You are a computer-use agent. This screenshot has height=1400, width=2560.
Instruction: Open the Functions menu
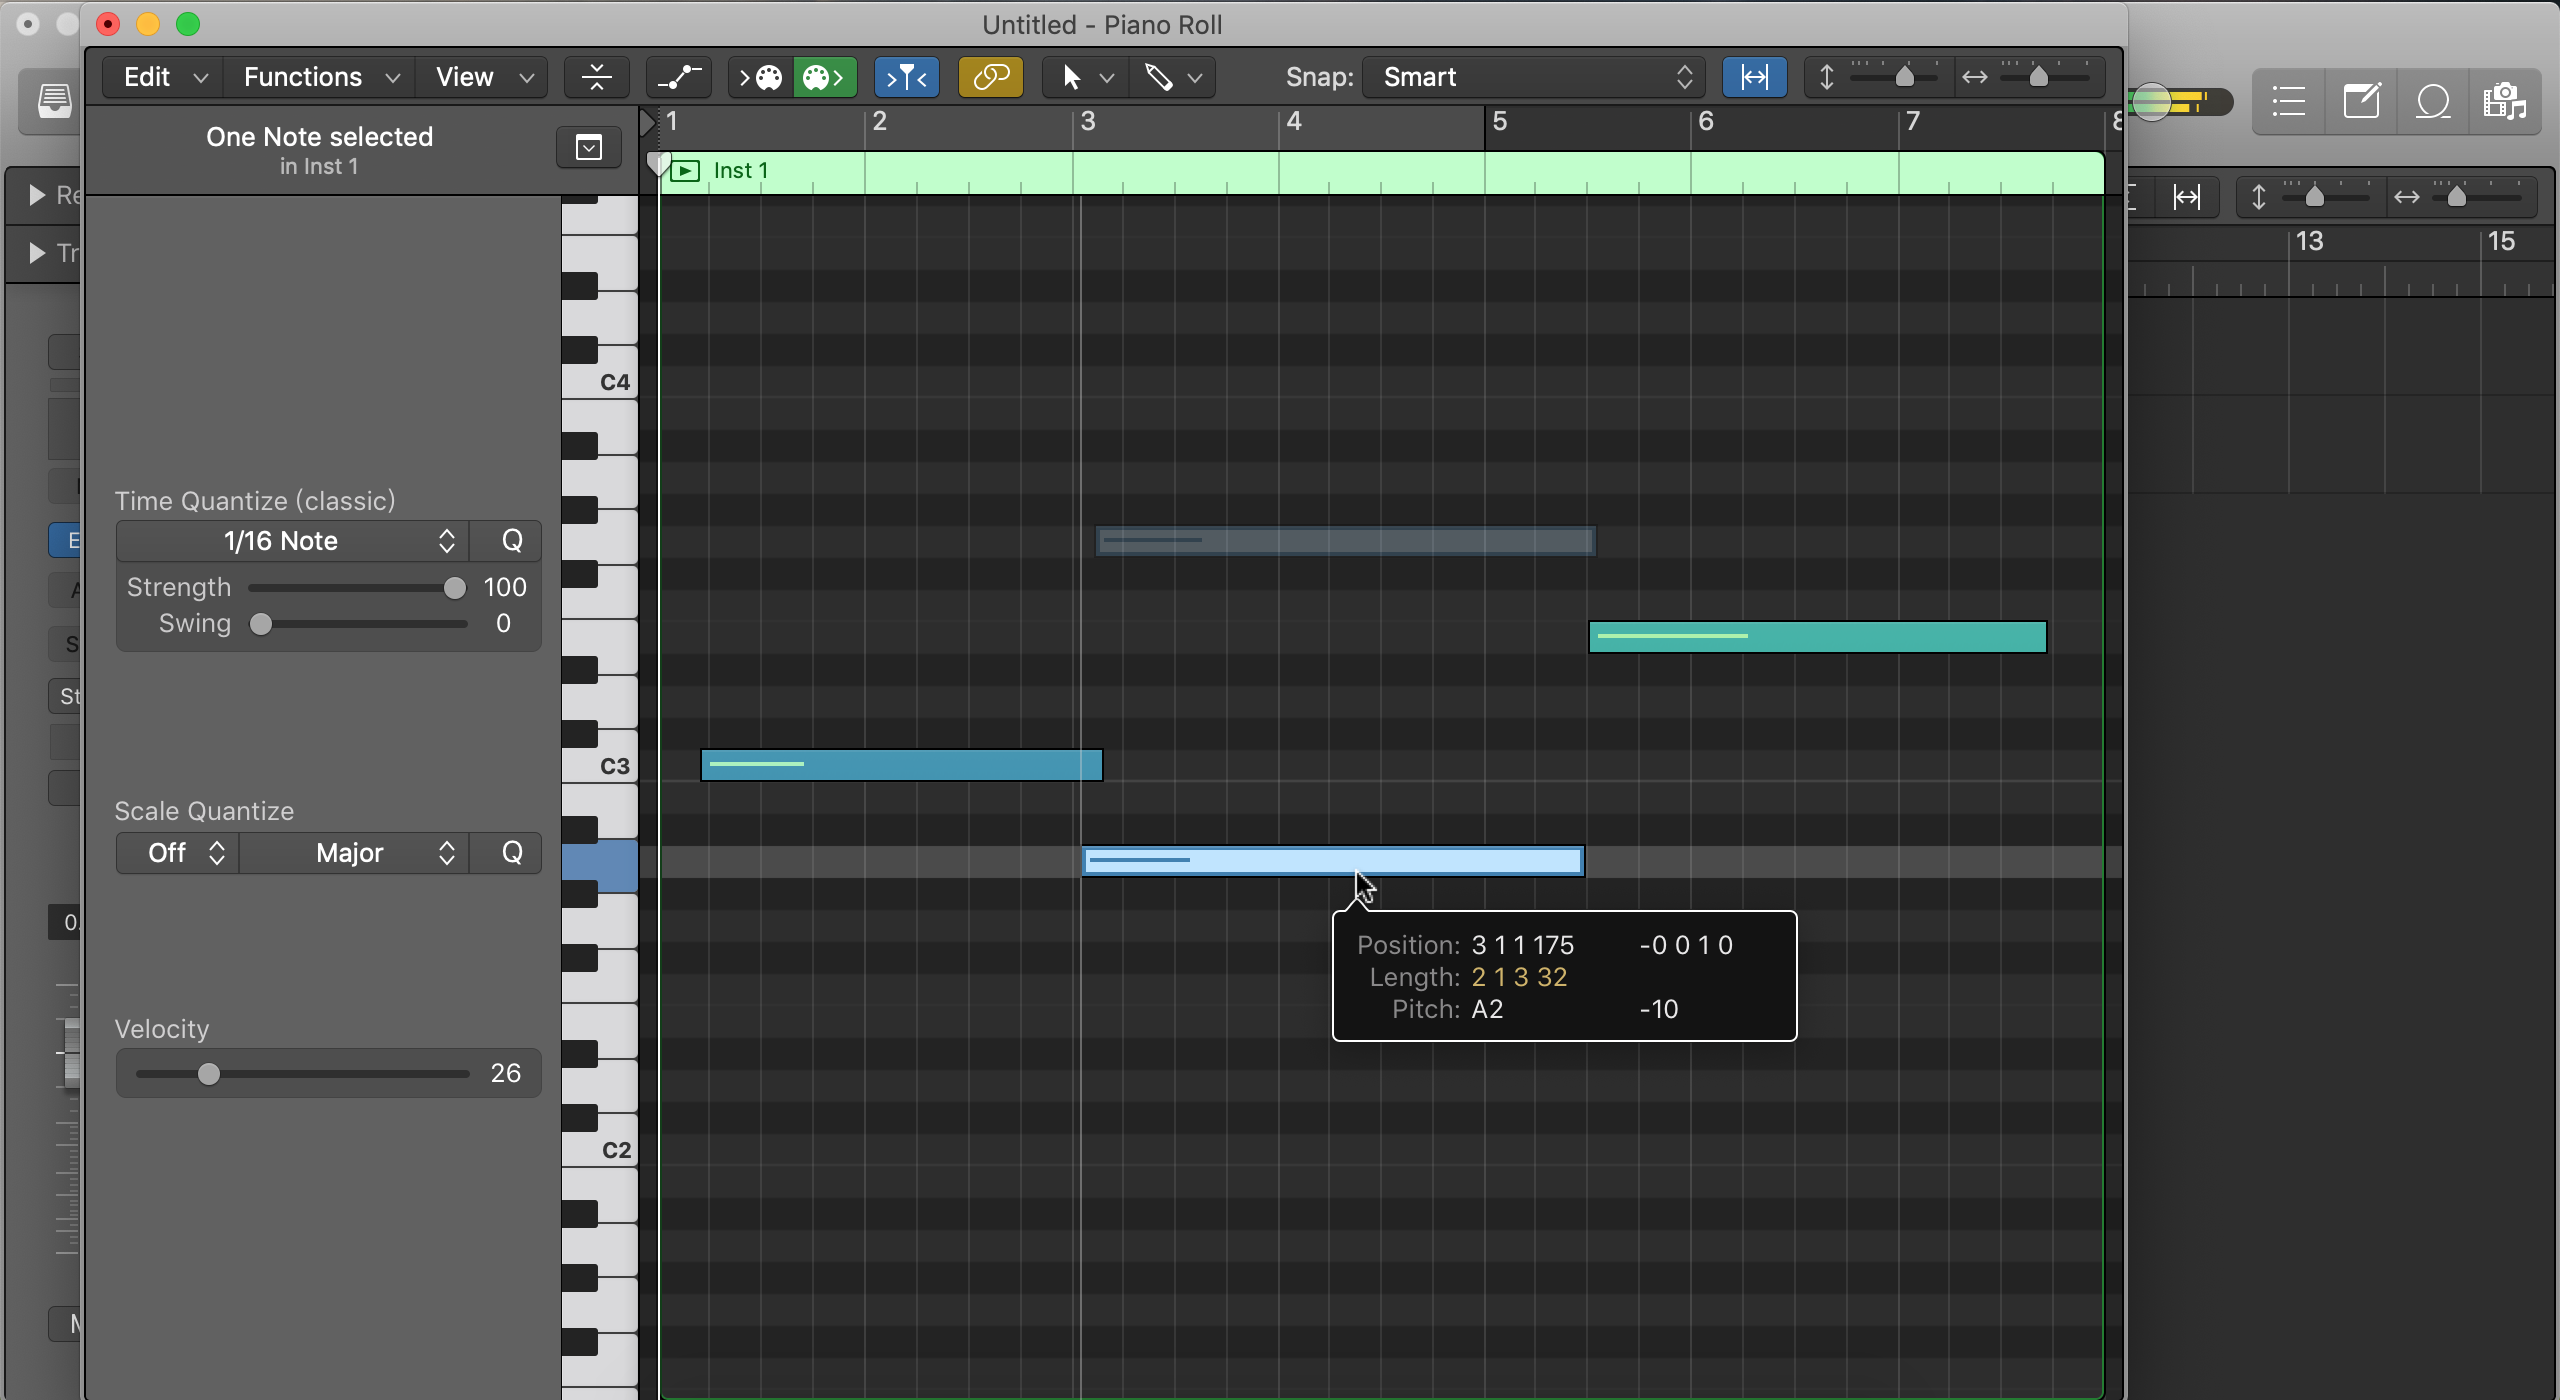[320, 77]
